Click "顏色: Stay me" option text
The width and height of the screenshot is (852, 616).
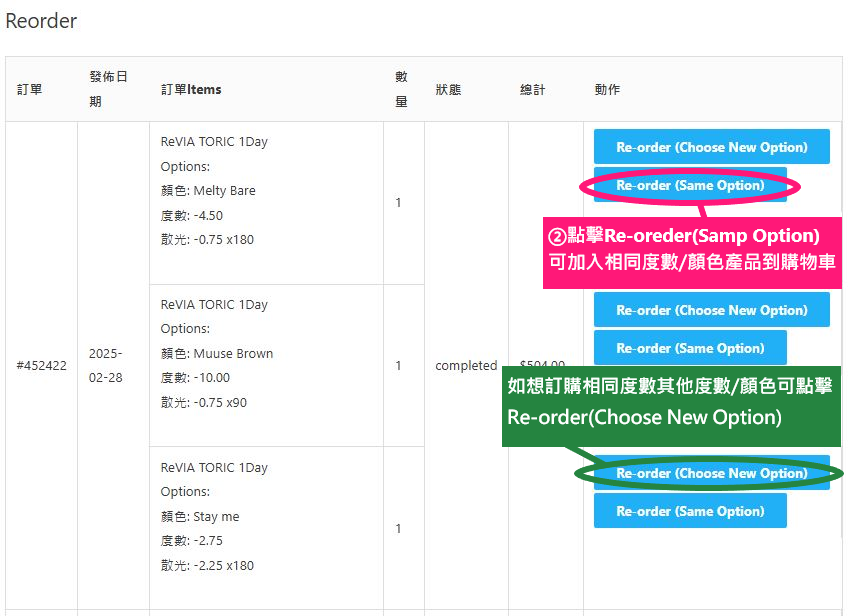[x=200, y=517]
